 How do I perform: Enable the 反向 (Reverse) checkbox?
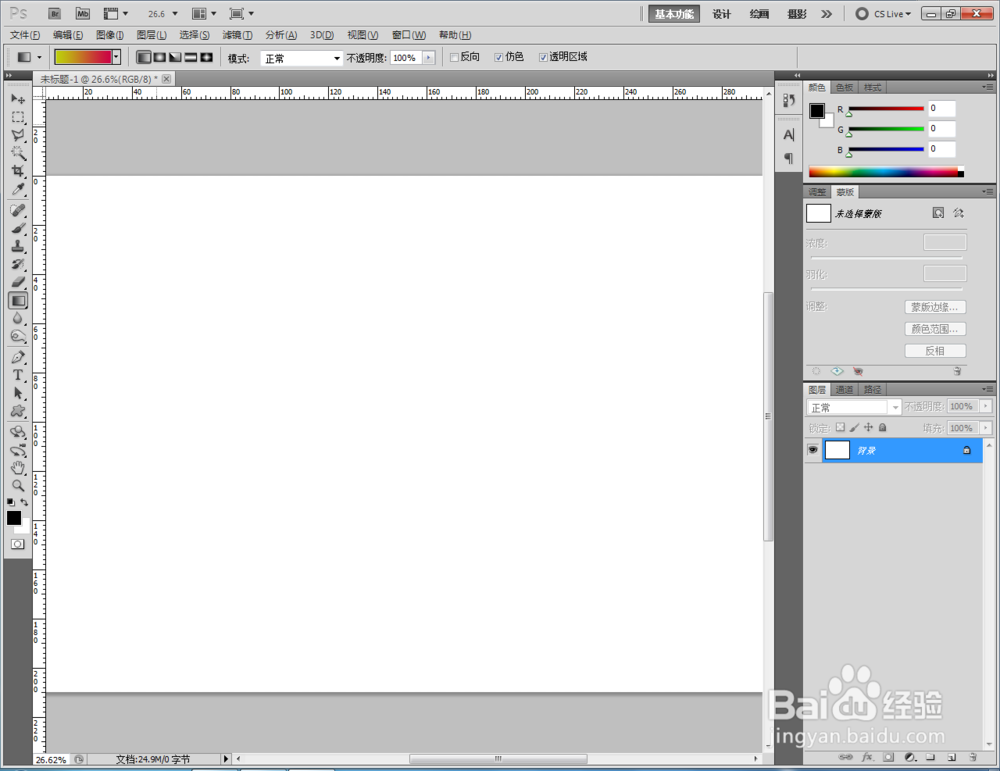tap(455, 57)
